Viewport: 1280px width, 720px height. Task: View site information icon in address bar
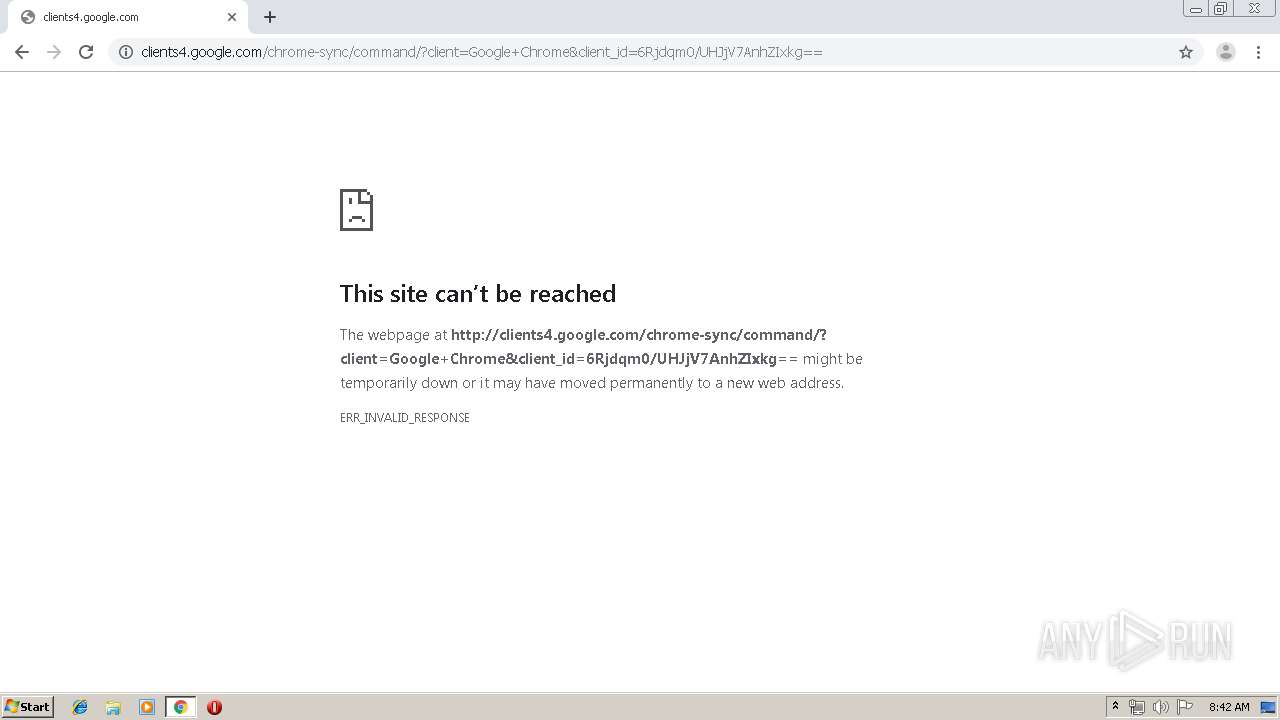pos(126,52)
